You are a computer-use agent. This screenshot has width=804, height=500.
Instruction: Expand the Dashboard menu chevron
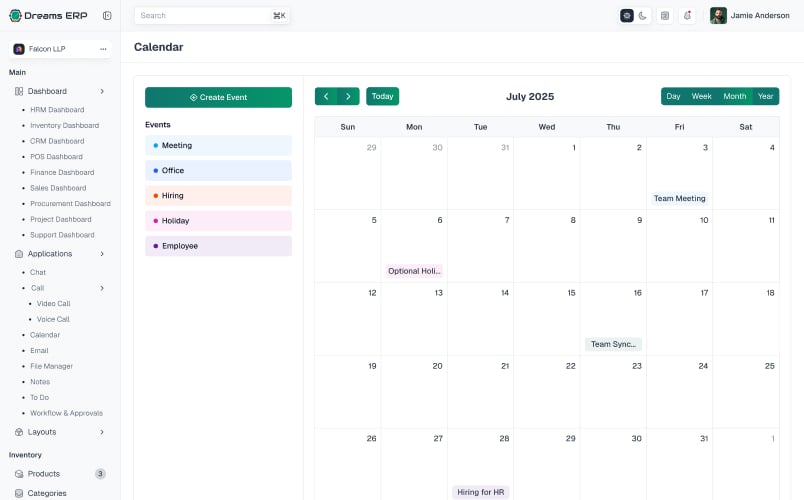click(x=102, y=91)
